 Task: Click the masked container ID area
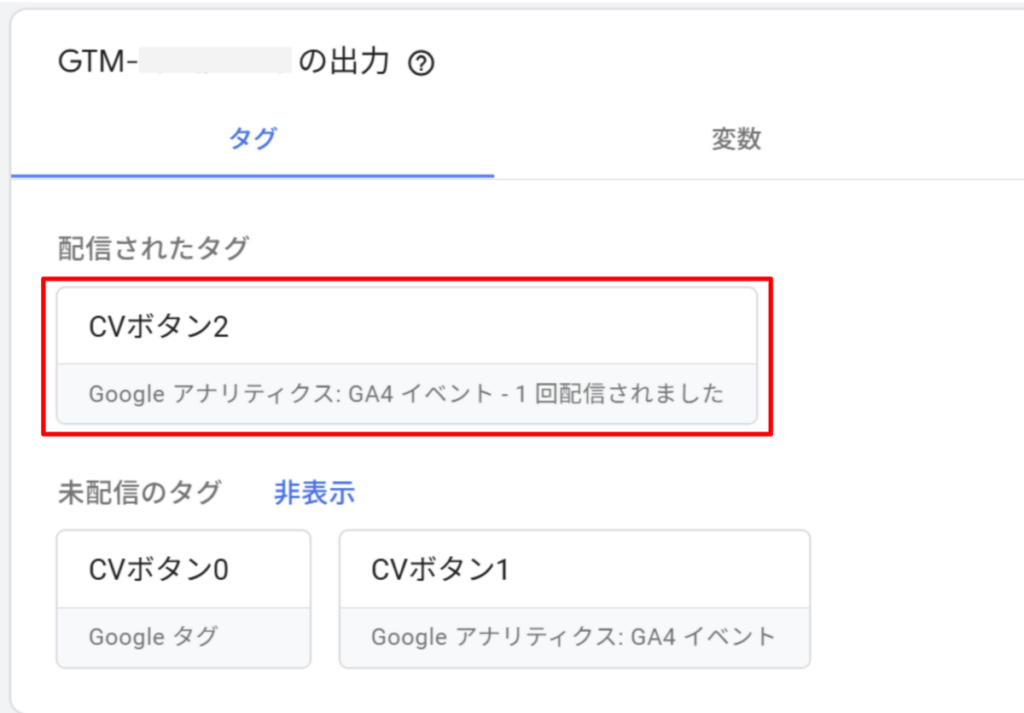tap(215, 62)
